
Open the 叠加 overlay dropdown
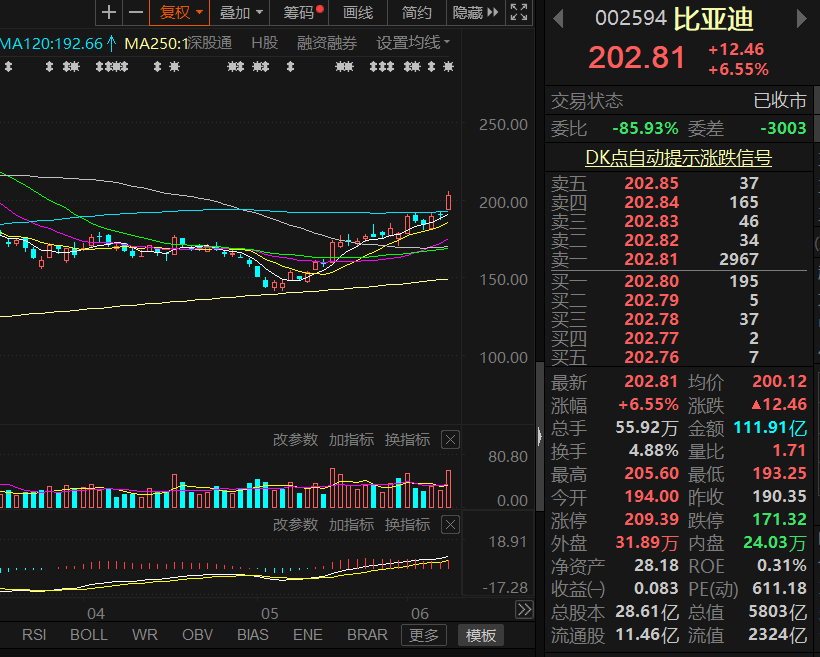pyautogui.click(x=240, y=12)
